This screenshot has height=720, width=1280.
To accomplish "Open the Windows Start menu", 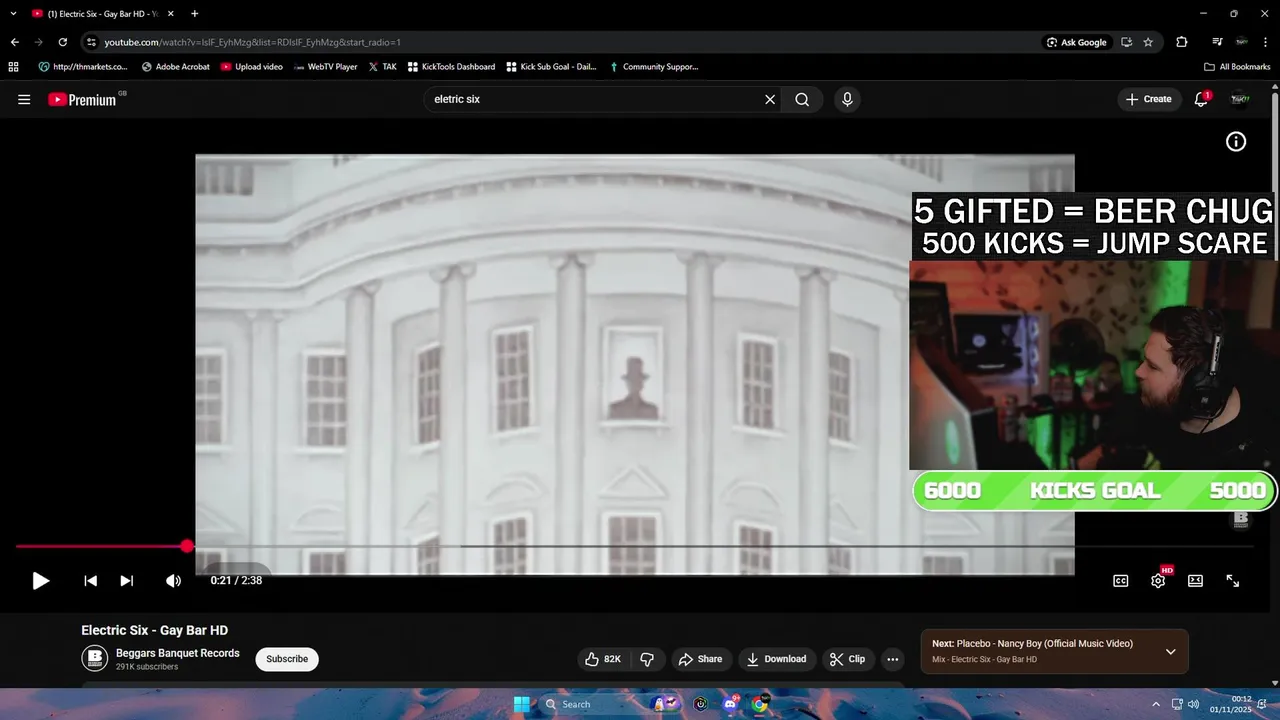I will click(522, 704).
